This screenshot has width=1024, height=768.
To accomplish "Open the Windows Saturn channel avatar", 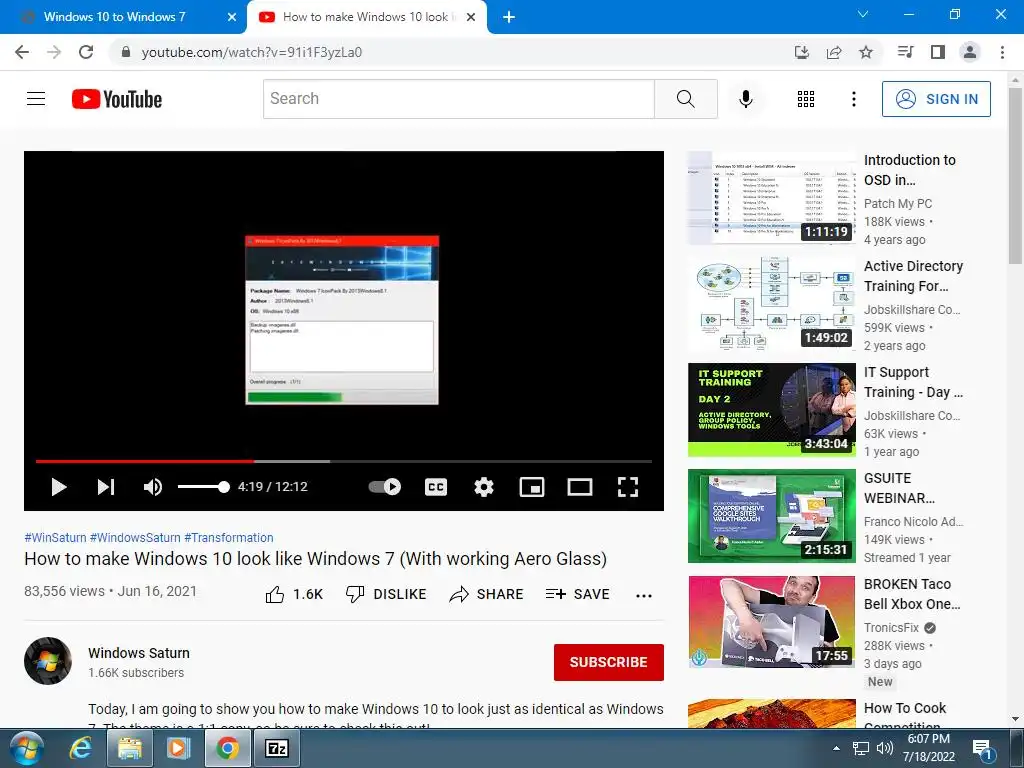I will (x=48, y=661).
